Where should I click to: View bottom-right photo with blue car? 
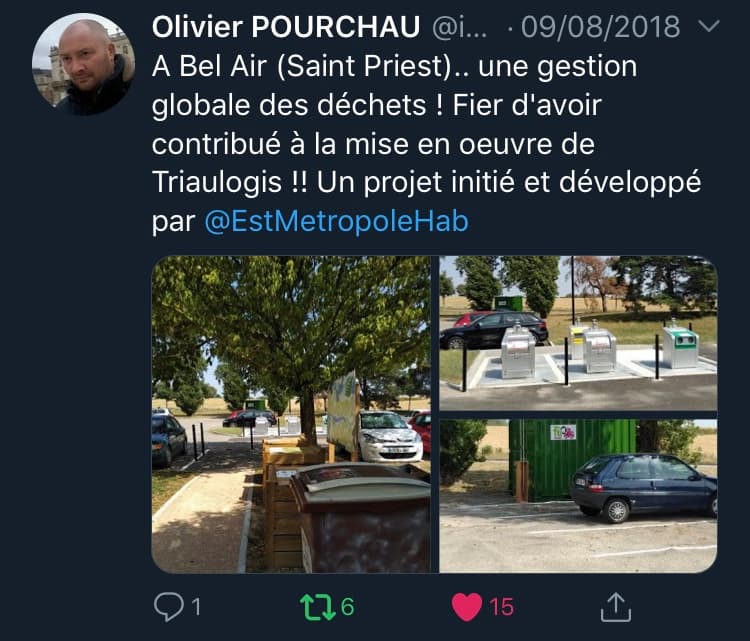[x=578, y=496]
